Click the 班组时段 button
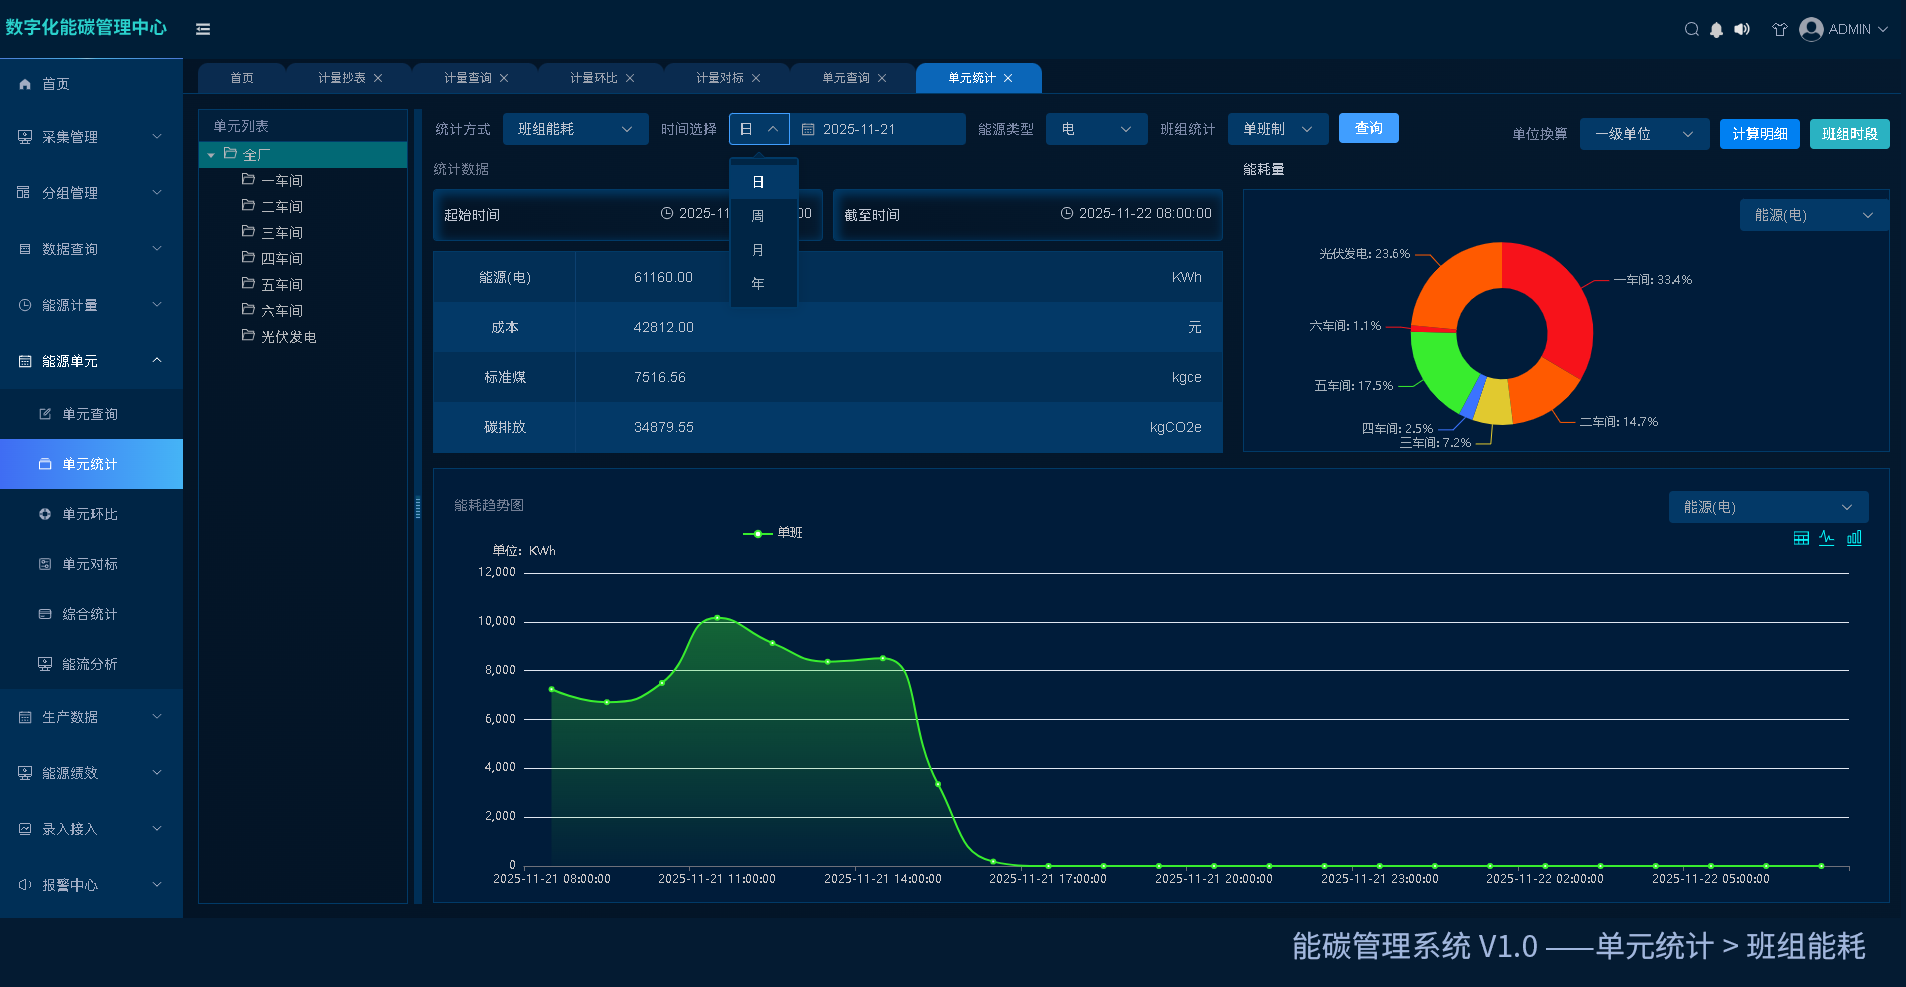Screen dimensions: 1906x987 (1850, 134)
